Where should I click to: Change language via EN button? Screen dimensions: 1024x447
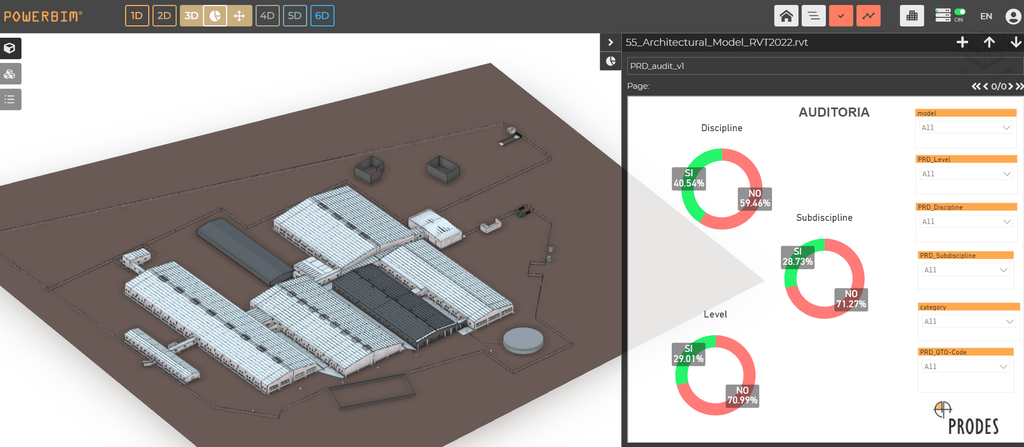(x=986, y=16)
